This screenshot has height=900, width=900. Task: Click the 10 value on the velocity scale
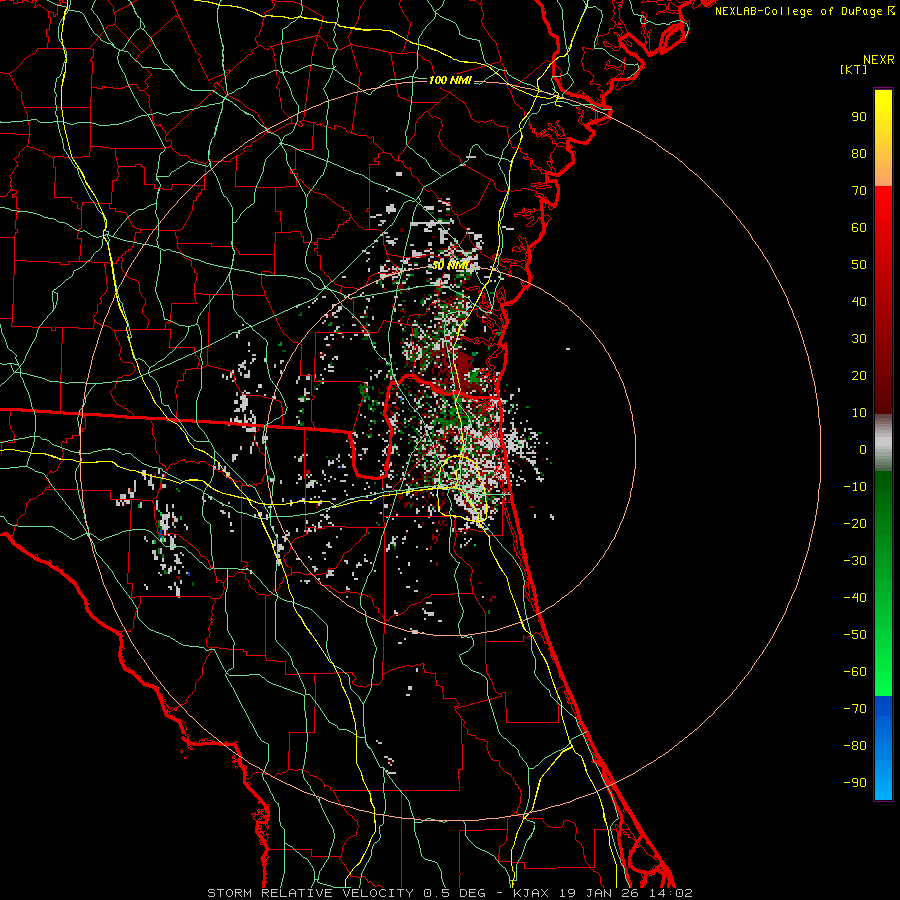point(859,413)
